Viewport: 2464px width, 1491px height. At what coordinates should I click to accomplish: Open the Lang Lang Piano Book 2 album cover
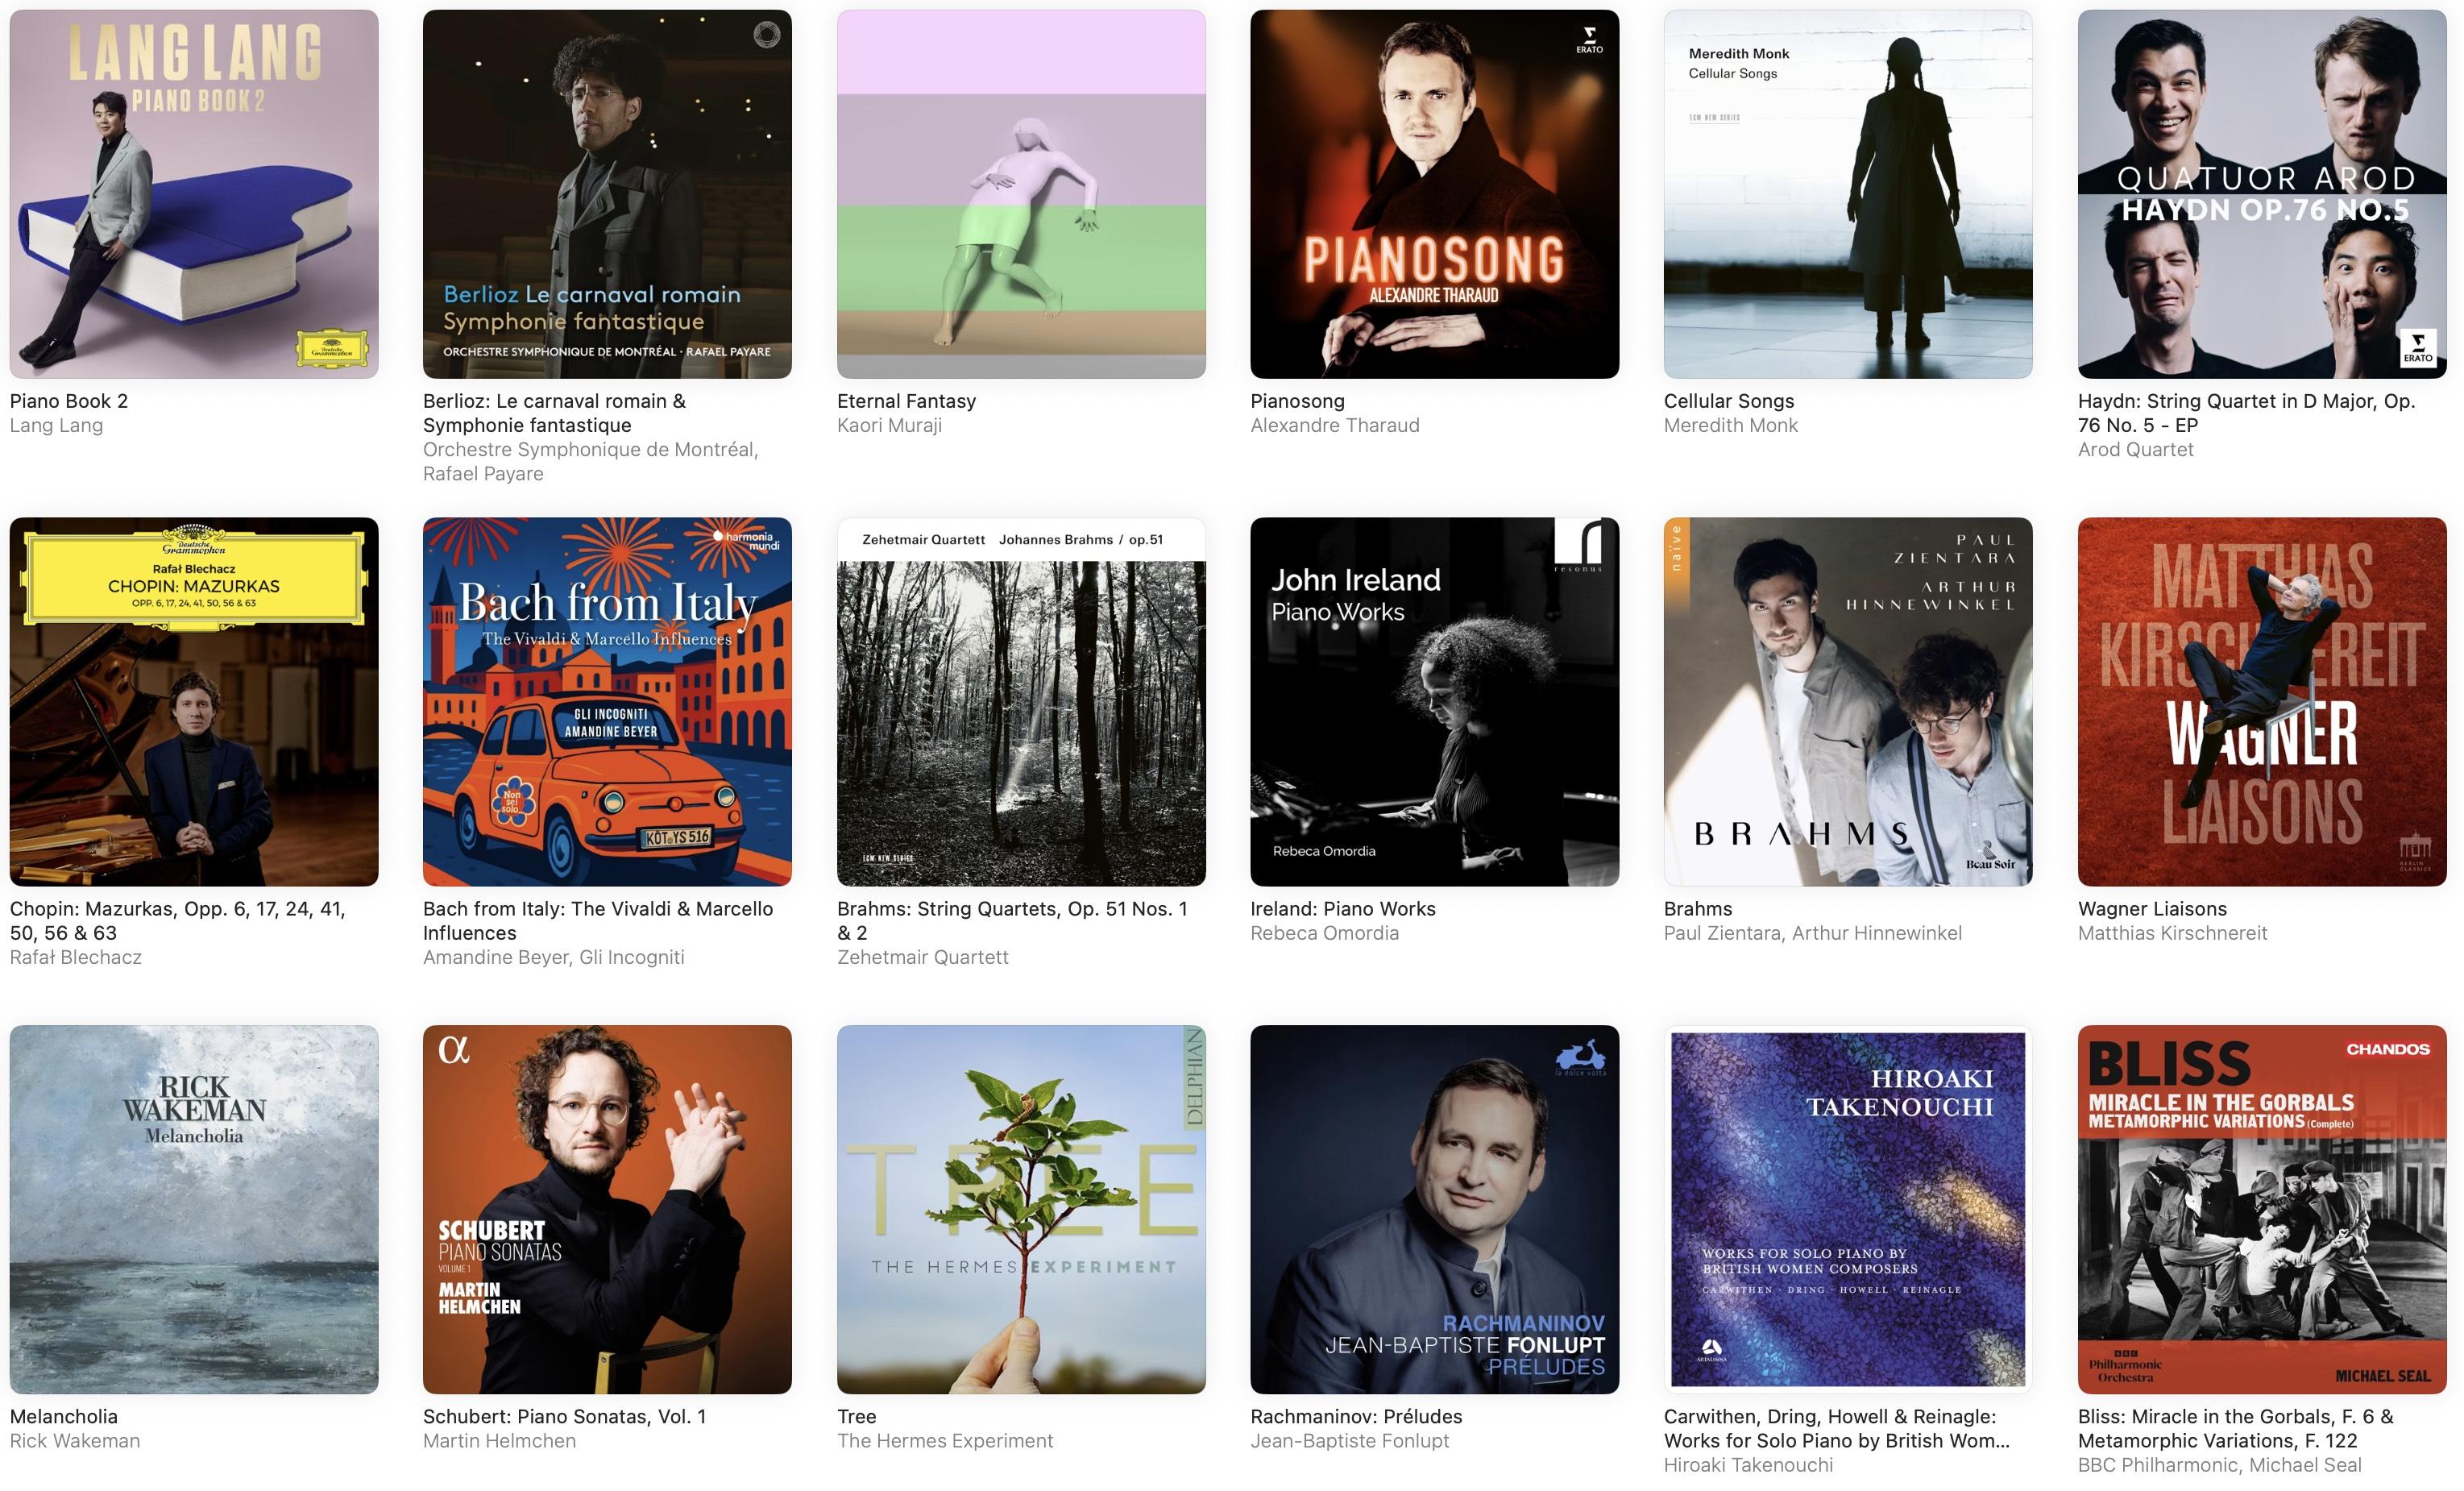pos(194,194)
